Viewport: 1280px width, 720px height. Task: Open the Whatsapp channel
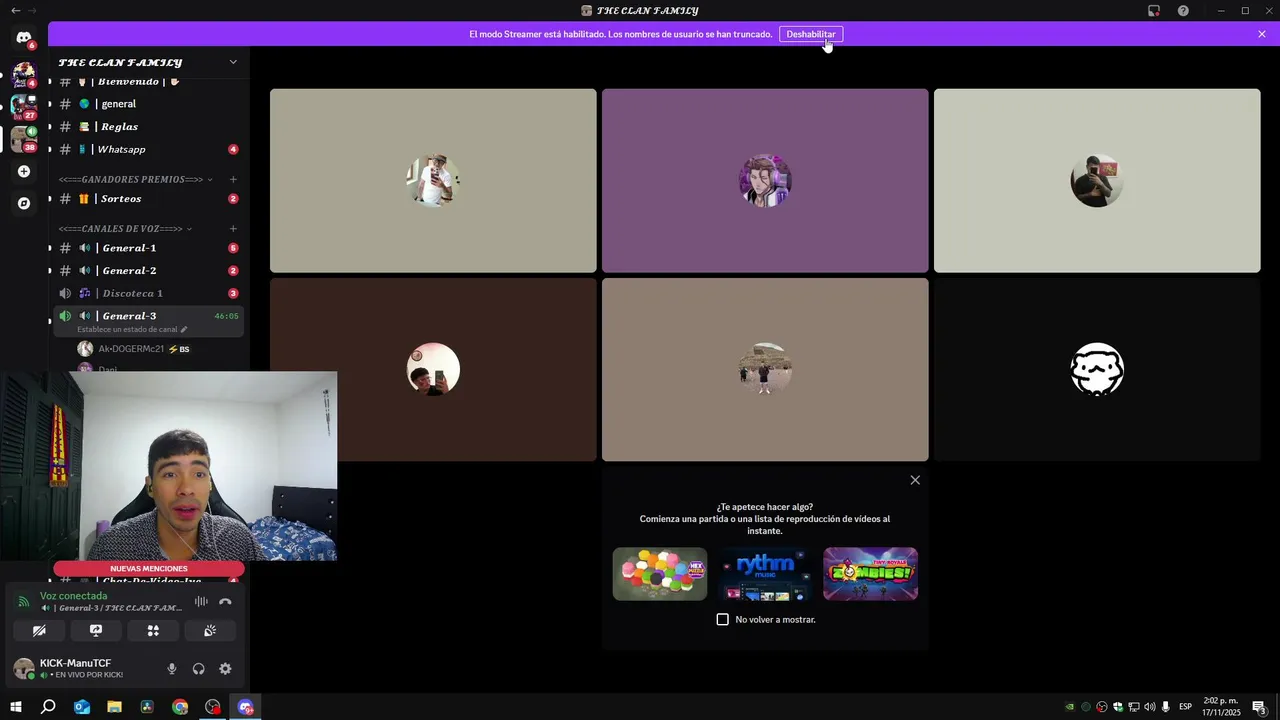148,150
